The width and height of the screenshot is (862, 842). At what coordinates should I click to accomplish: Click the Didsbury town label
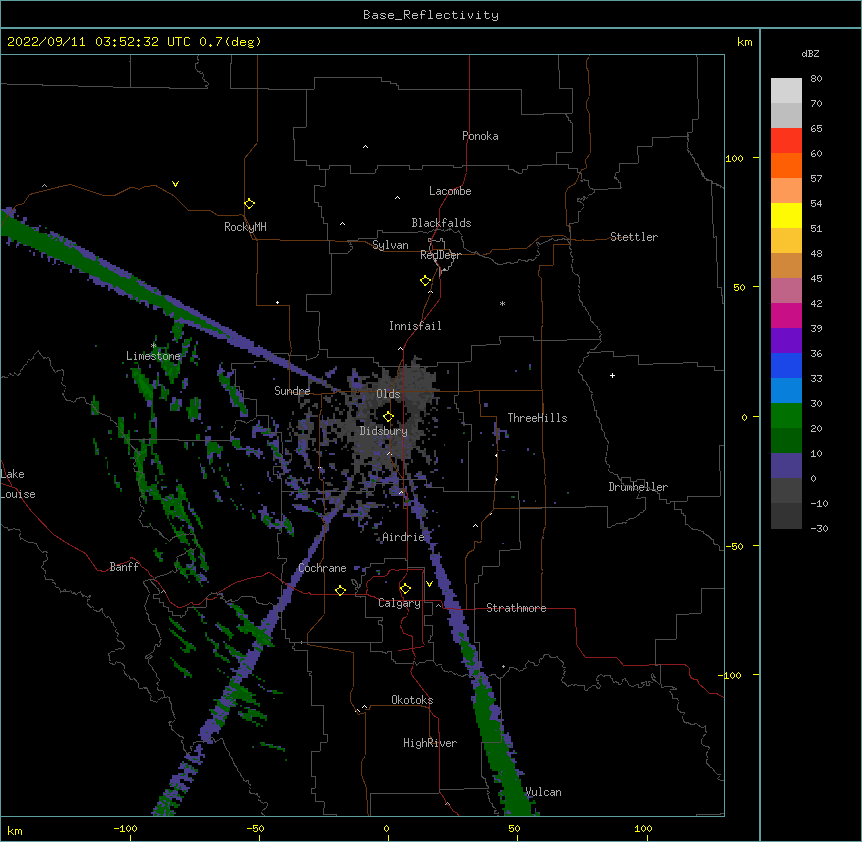384,431
